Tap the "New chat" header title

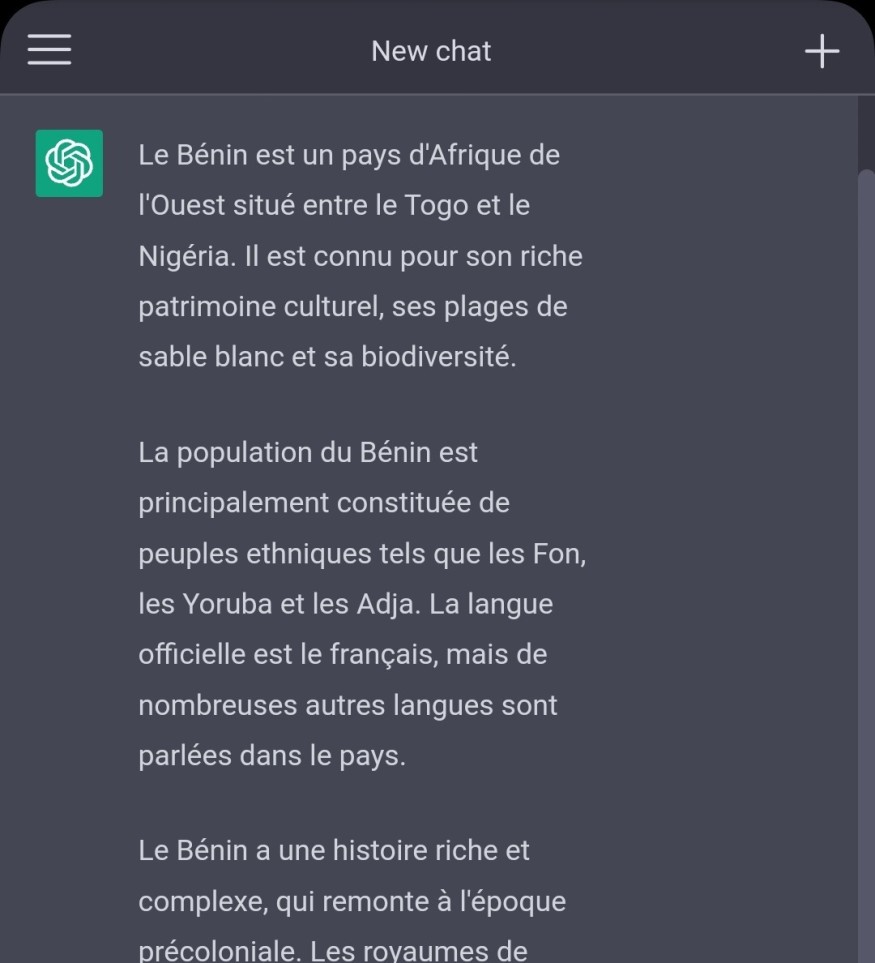431,51
